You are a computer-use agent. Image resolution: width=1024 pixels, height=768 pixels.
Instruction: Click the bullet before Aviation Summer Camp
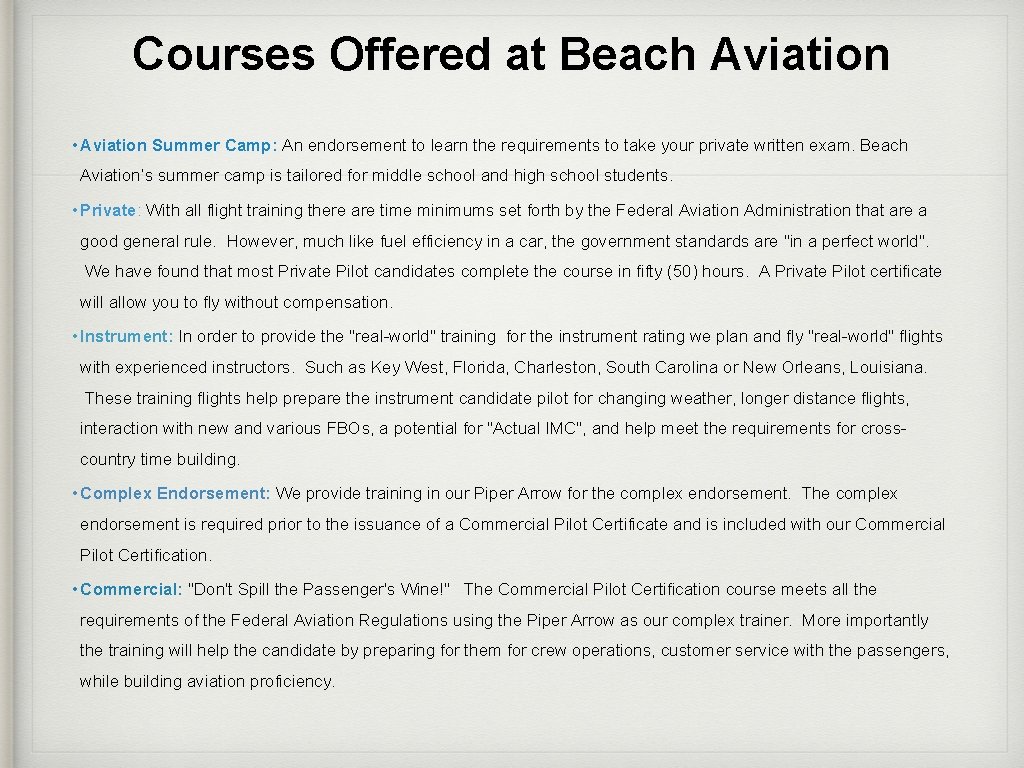coord(75,146)
